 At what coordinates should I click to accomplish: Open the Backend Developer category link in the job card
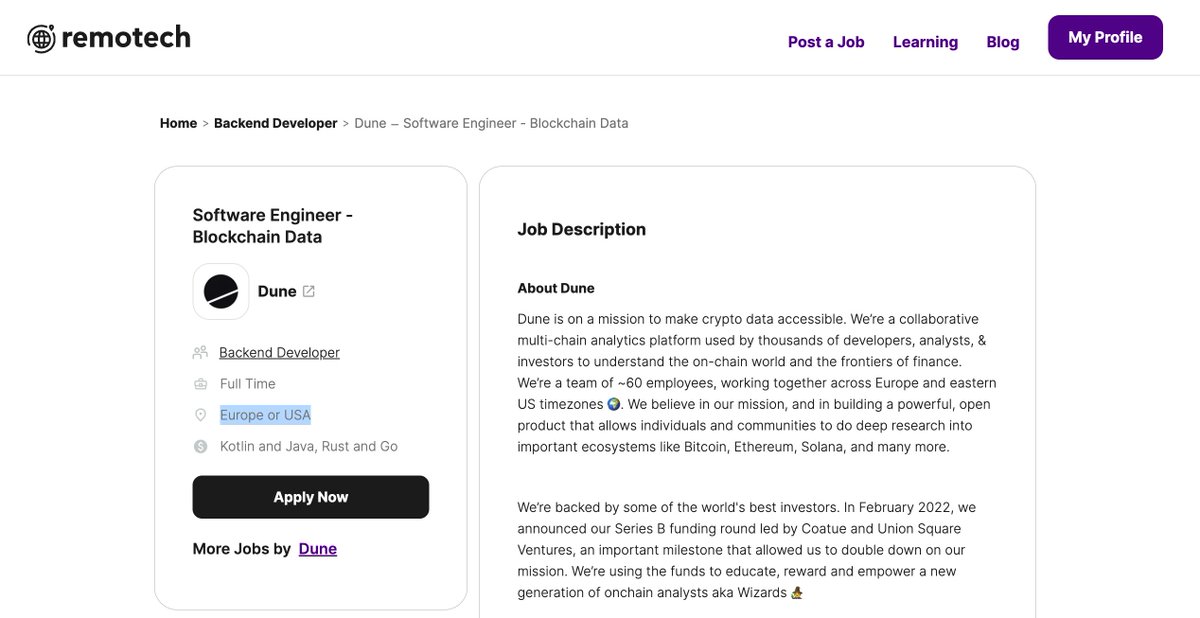coord(279,352)
